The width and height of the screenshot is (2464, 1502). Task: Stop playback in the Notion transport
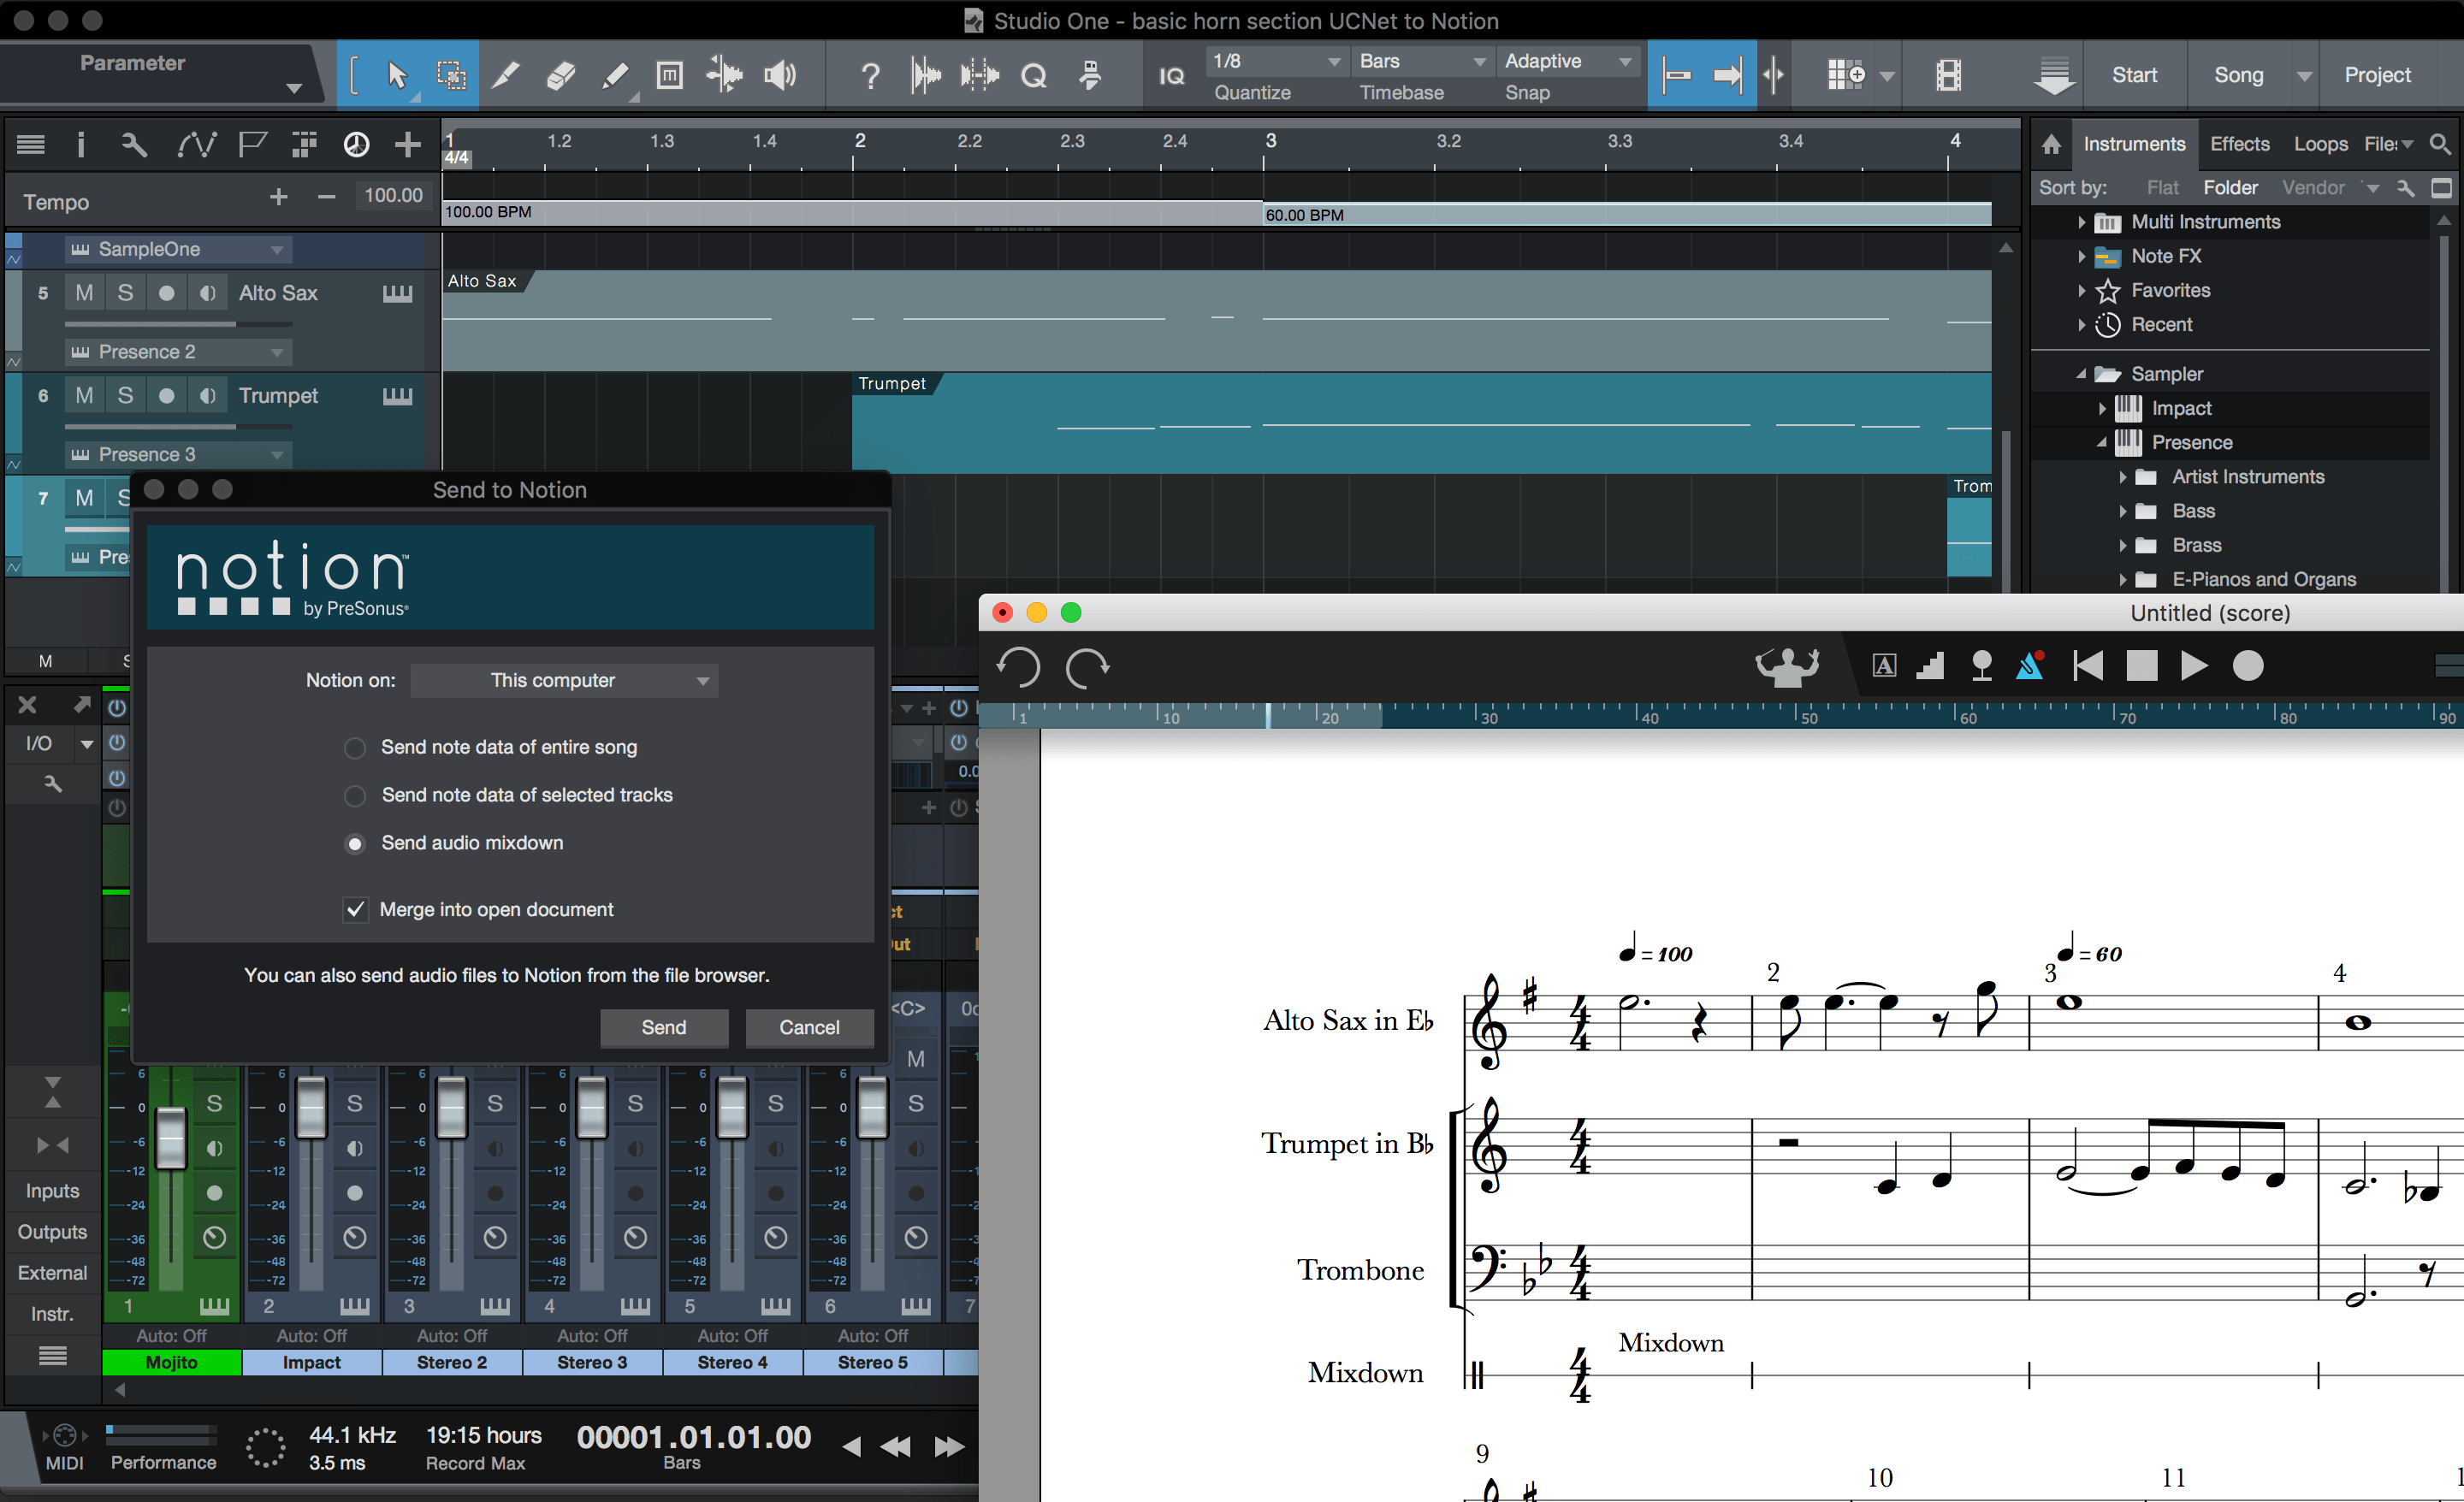(x=2142, y=666)
